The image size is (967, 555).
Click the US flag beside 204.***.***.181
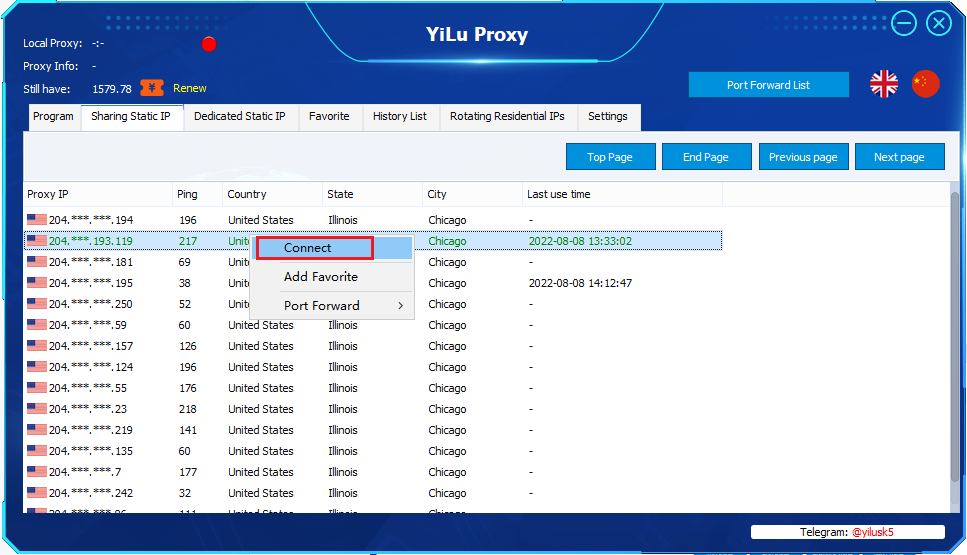(37, 261)
